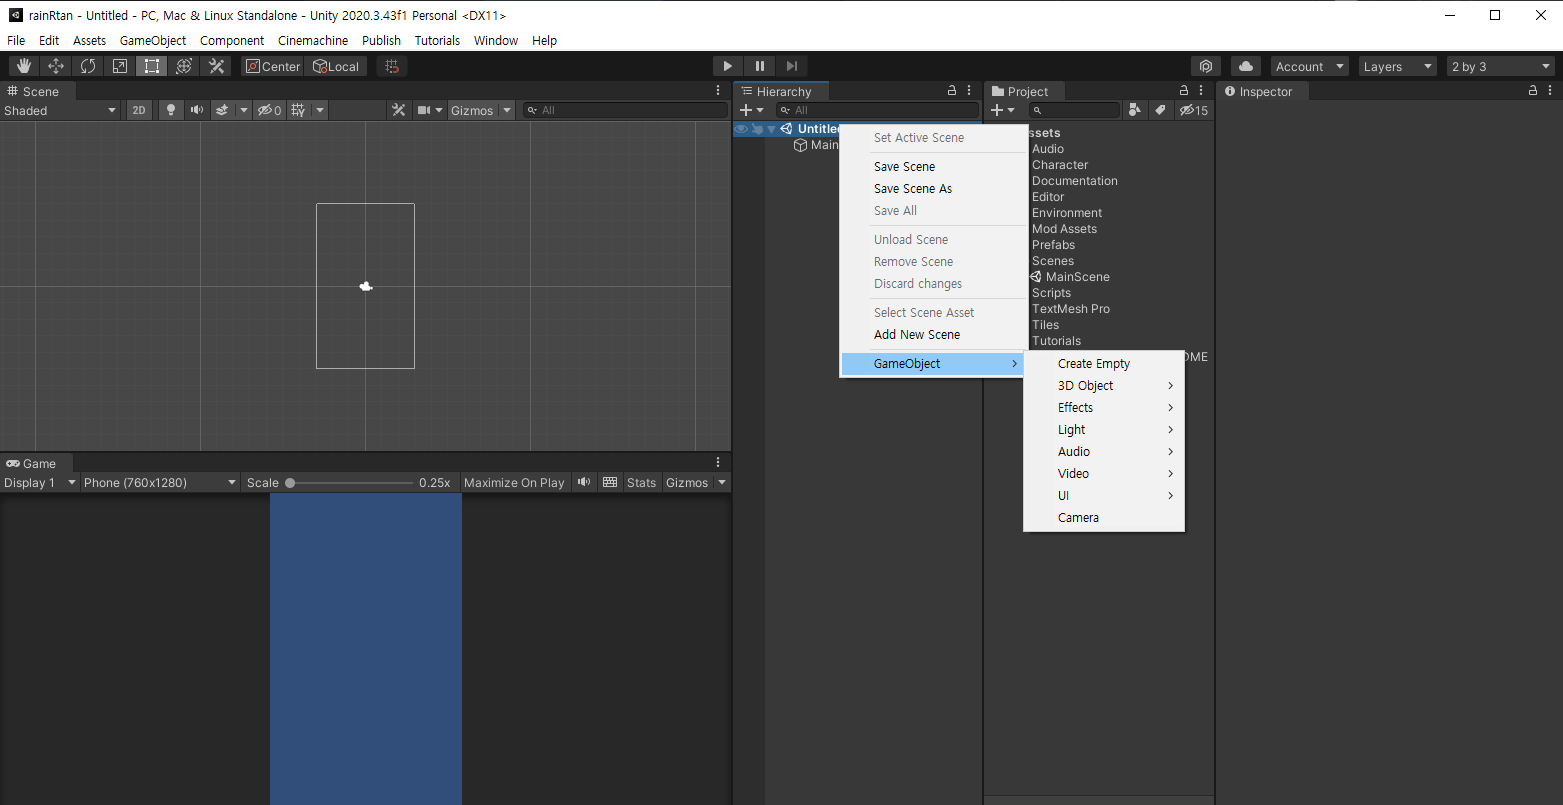Open the Project create plus dropdown
This screenshot has height=805, width=1563.
coord(1003,110)
